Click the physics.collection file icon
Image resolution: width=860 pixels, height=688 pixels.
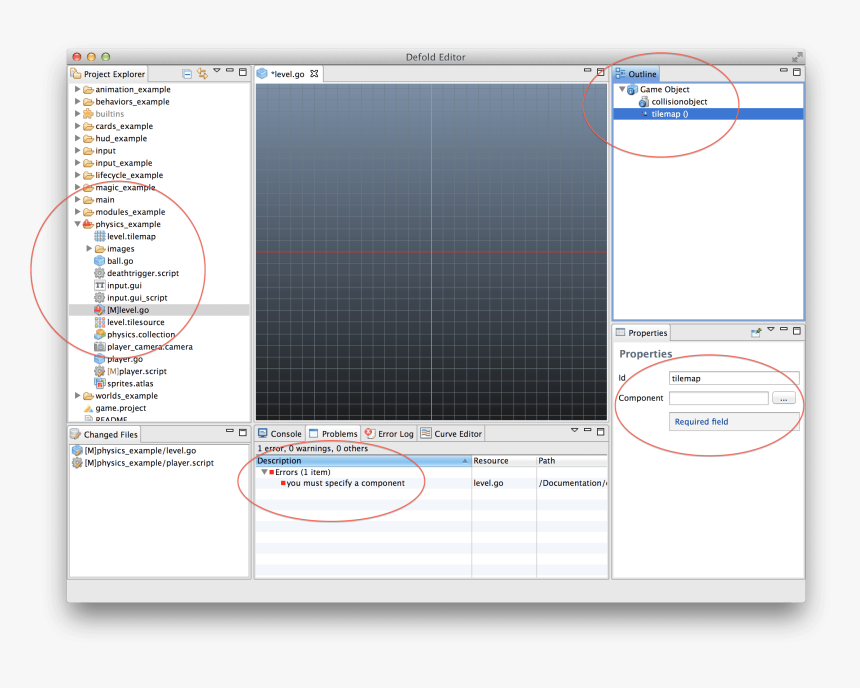[x=99, y=334]
